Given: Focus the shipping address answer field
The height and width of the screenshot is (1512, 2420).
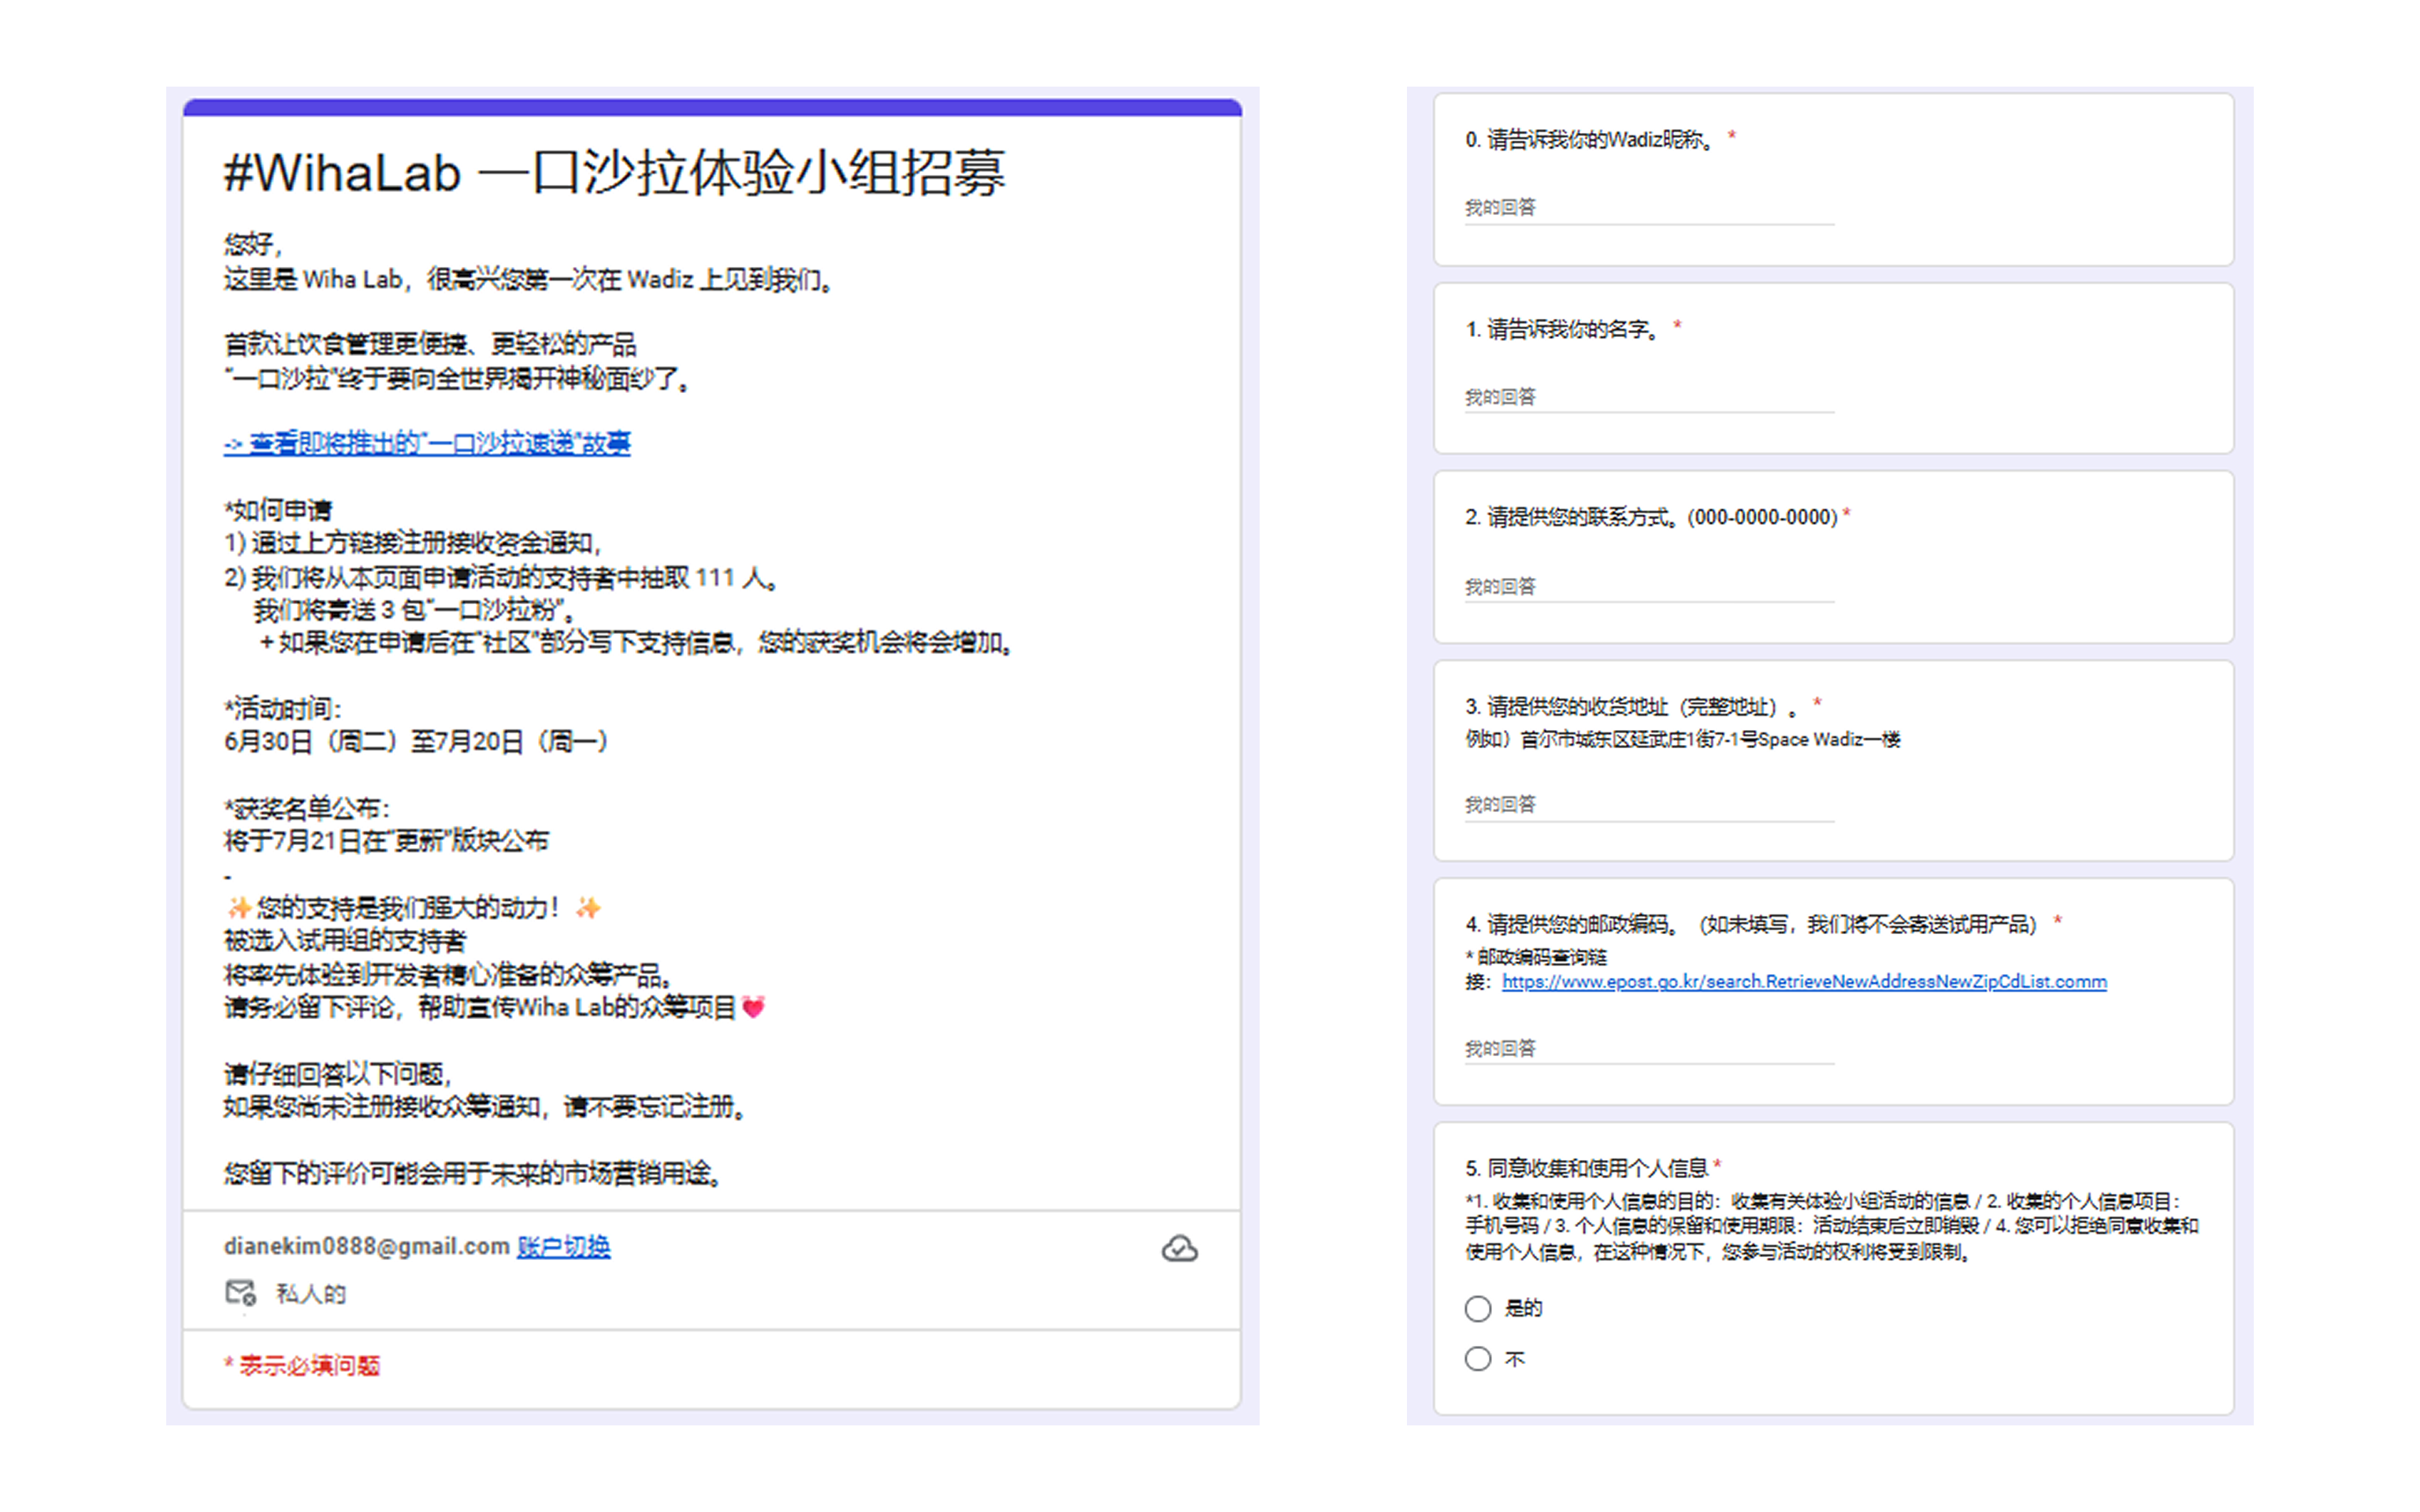Looking at the screenshot, I should coord(1649,805).
